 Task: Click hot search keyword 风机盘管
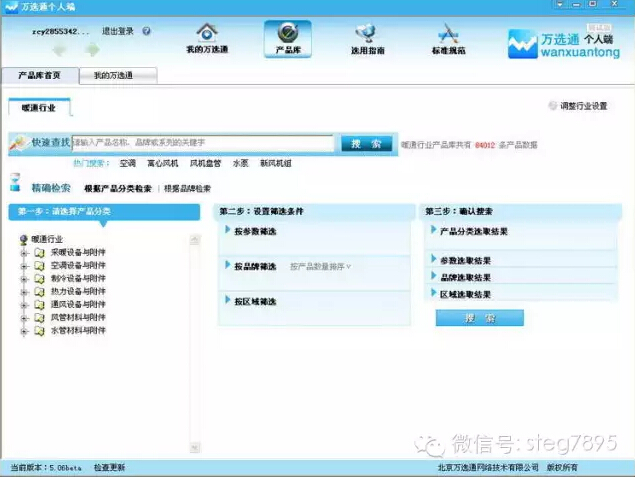click(x=206, y=163)
